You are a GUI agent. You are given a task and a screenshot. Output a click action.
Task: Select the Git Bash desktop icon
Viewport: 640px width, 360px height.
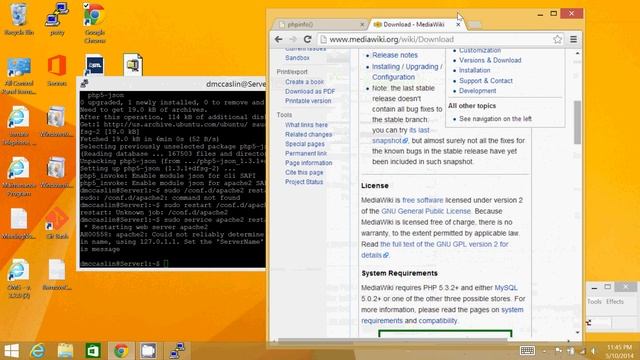pos(57,223)
